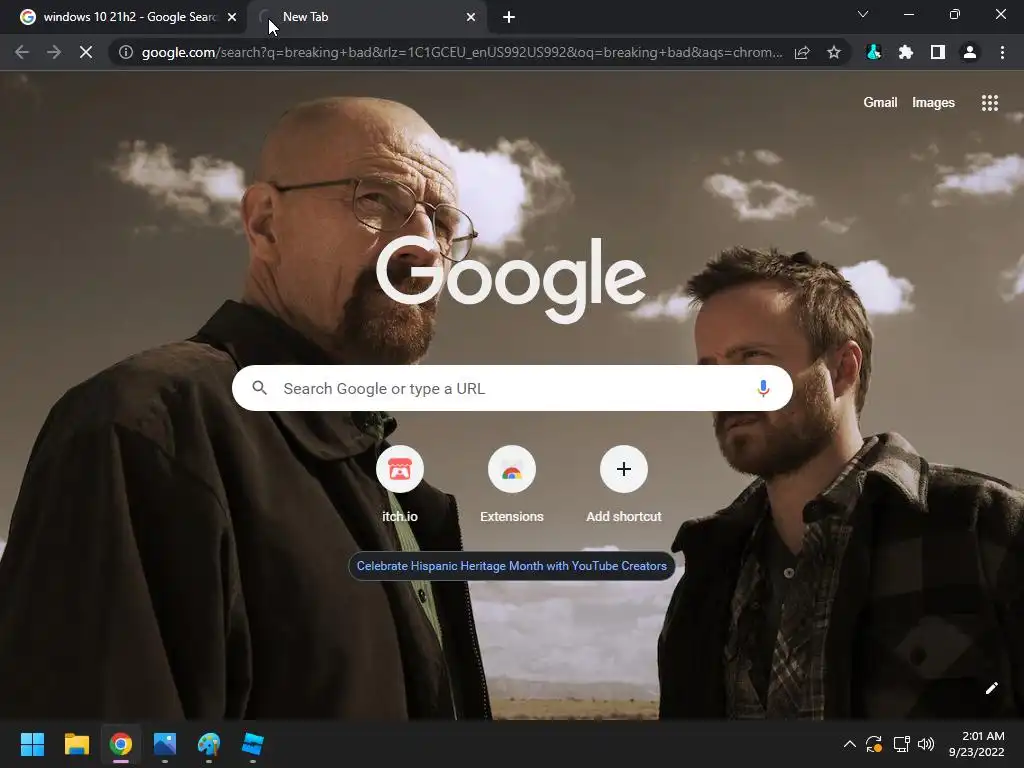The height and width of the screenshot is (768, 1024).
Task: Open Hispanic Heritage Month YouTube Creators promo
Action: tap(511, 566)
